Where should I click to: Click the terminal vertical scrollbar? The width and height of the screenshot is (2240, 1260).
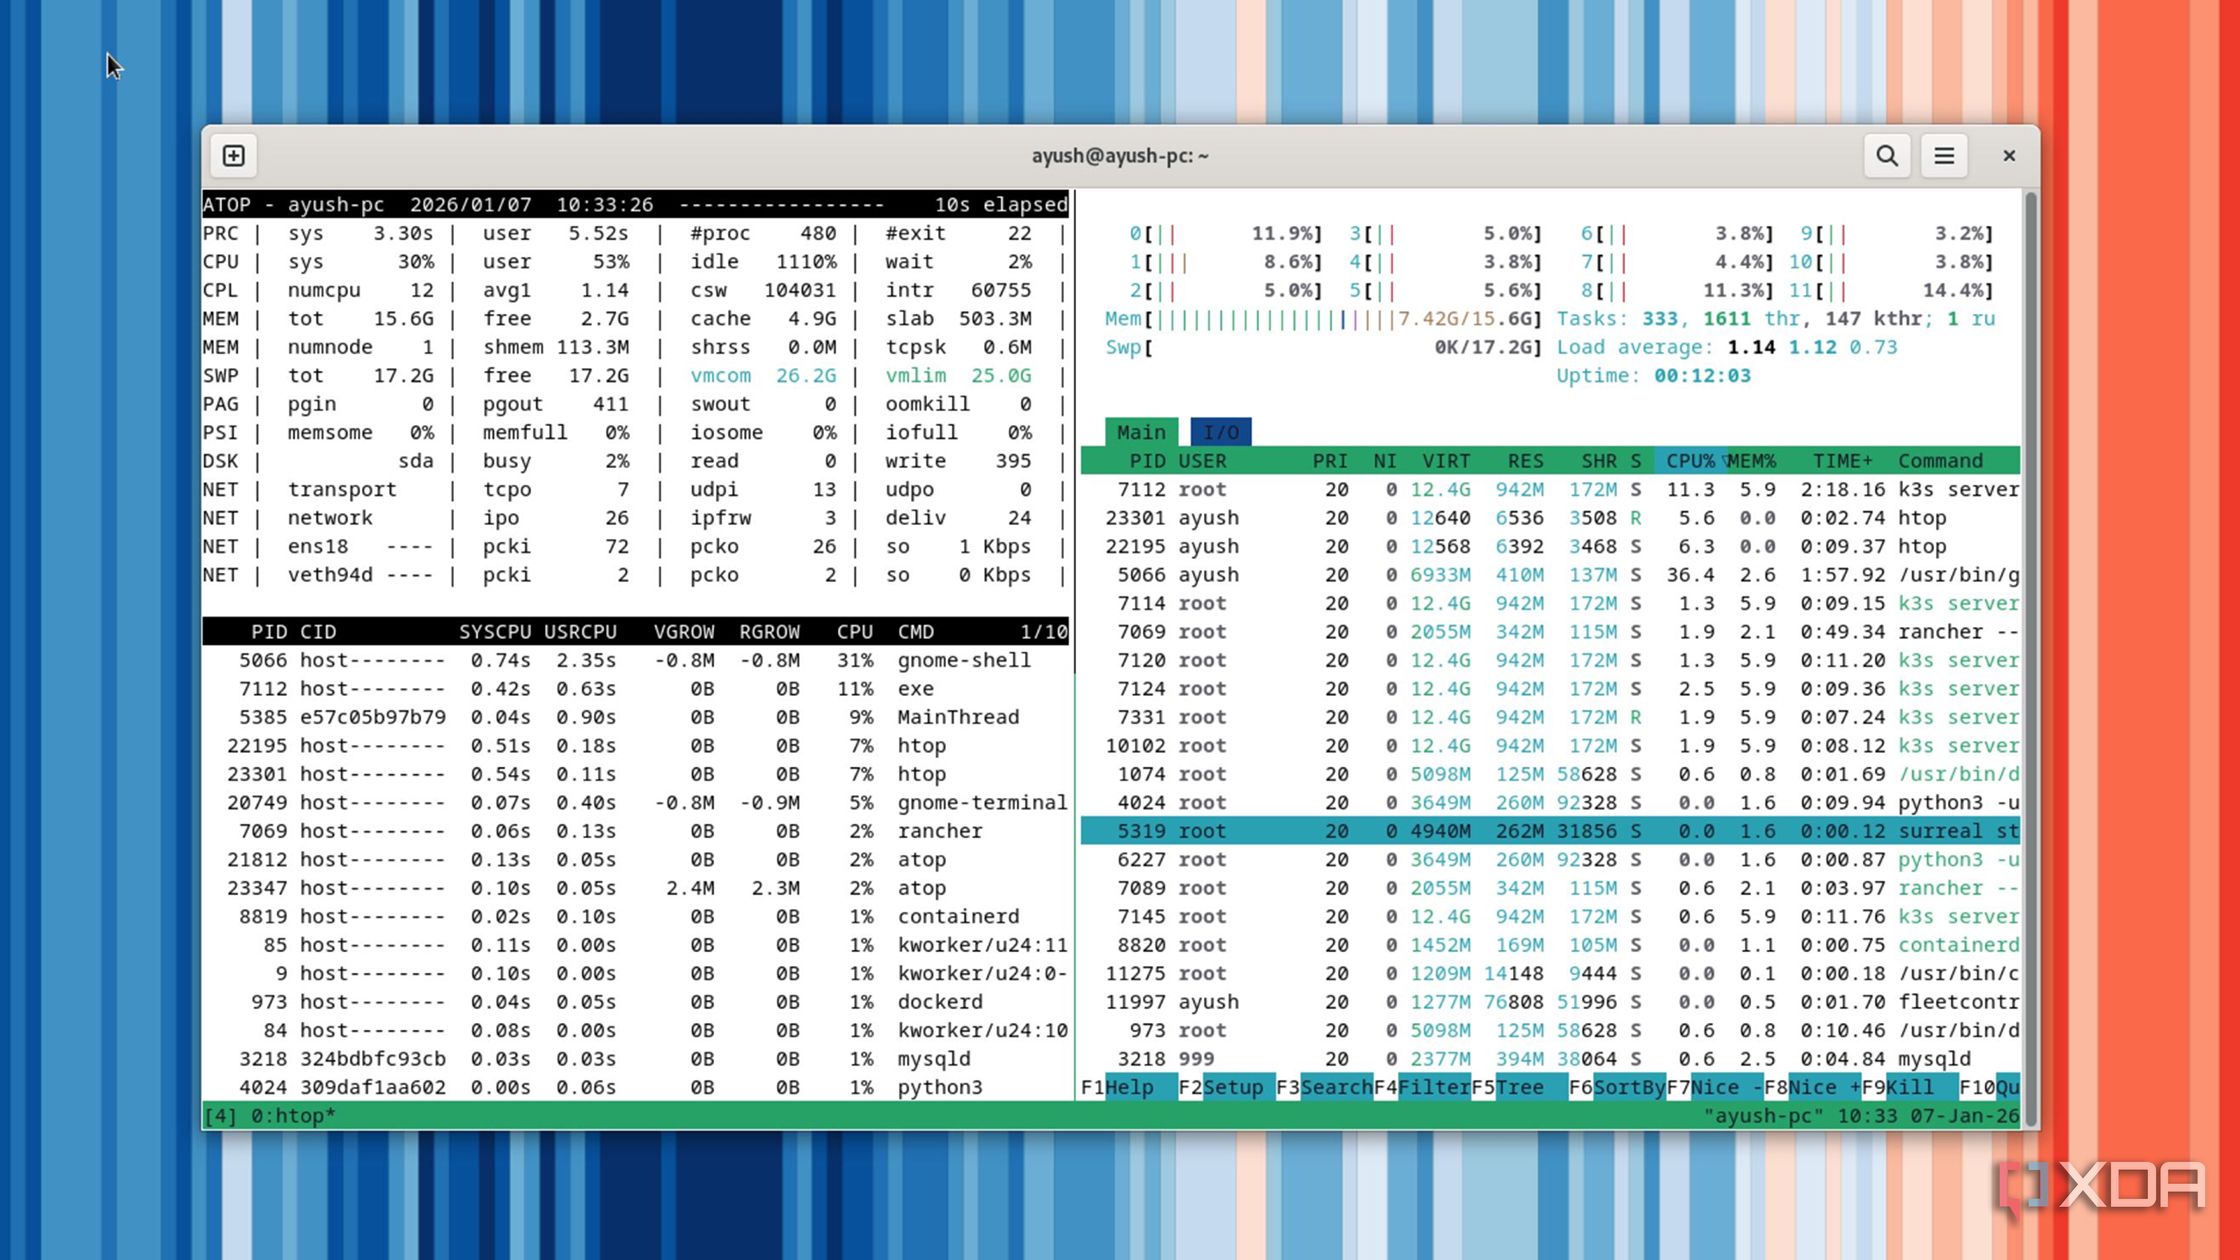(2030, 658)
